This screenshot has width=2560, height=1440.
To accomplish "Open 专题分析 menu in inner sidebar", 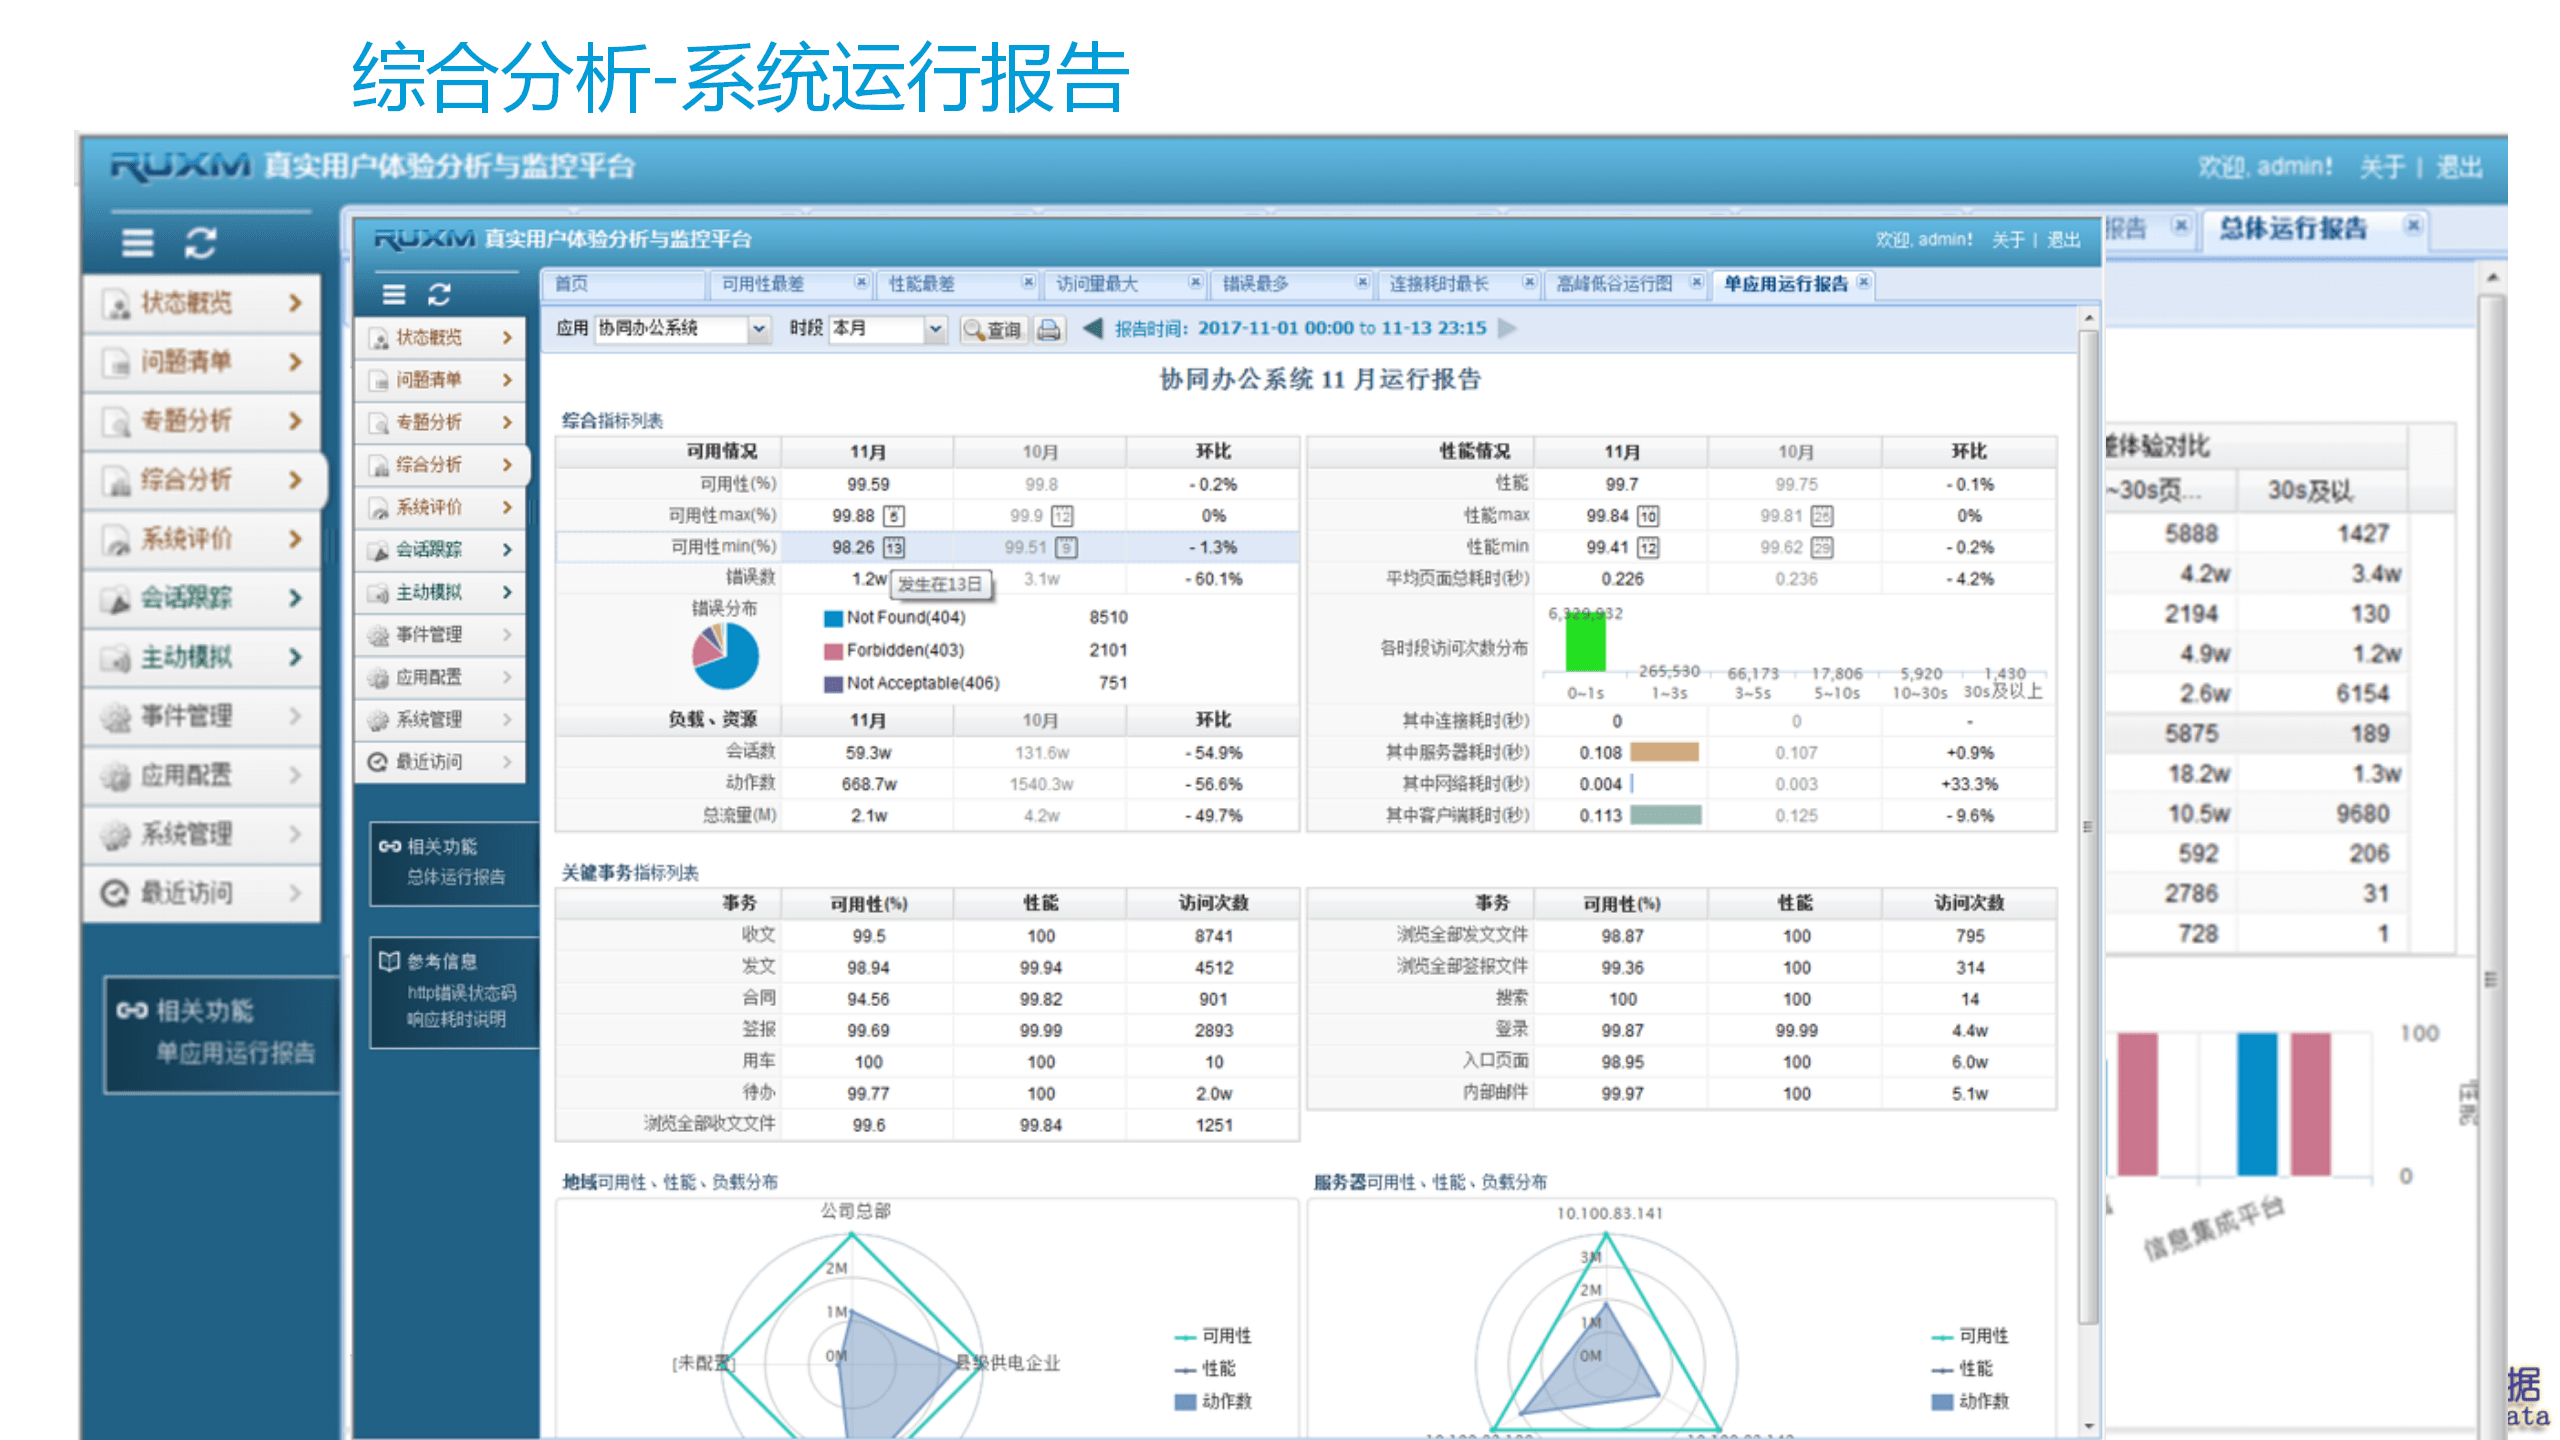I will point(440,423).
